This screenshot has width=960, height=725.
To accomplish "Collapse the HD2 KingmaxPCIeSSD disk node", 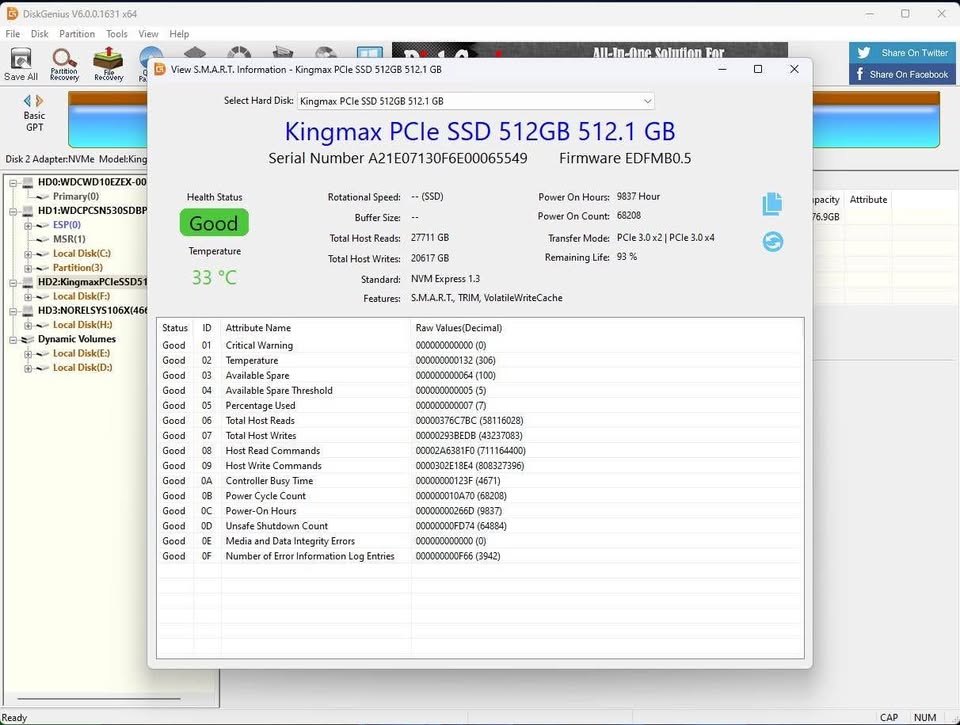I will [13, 283].
